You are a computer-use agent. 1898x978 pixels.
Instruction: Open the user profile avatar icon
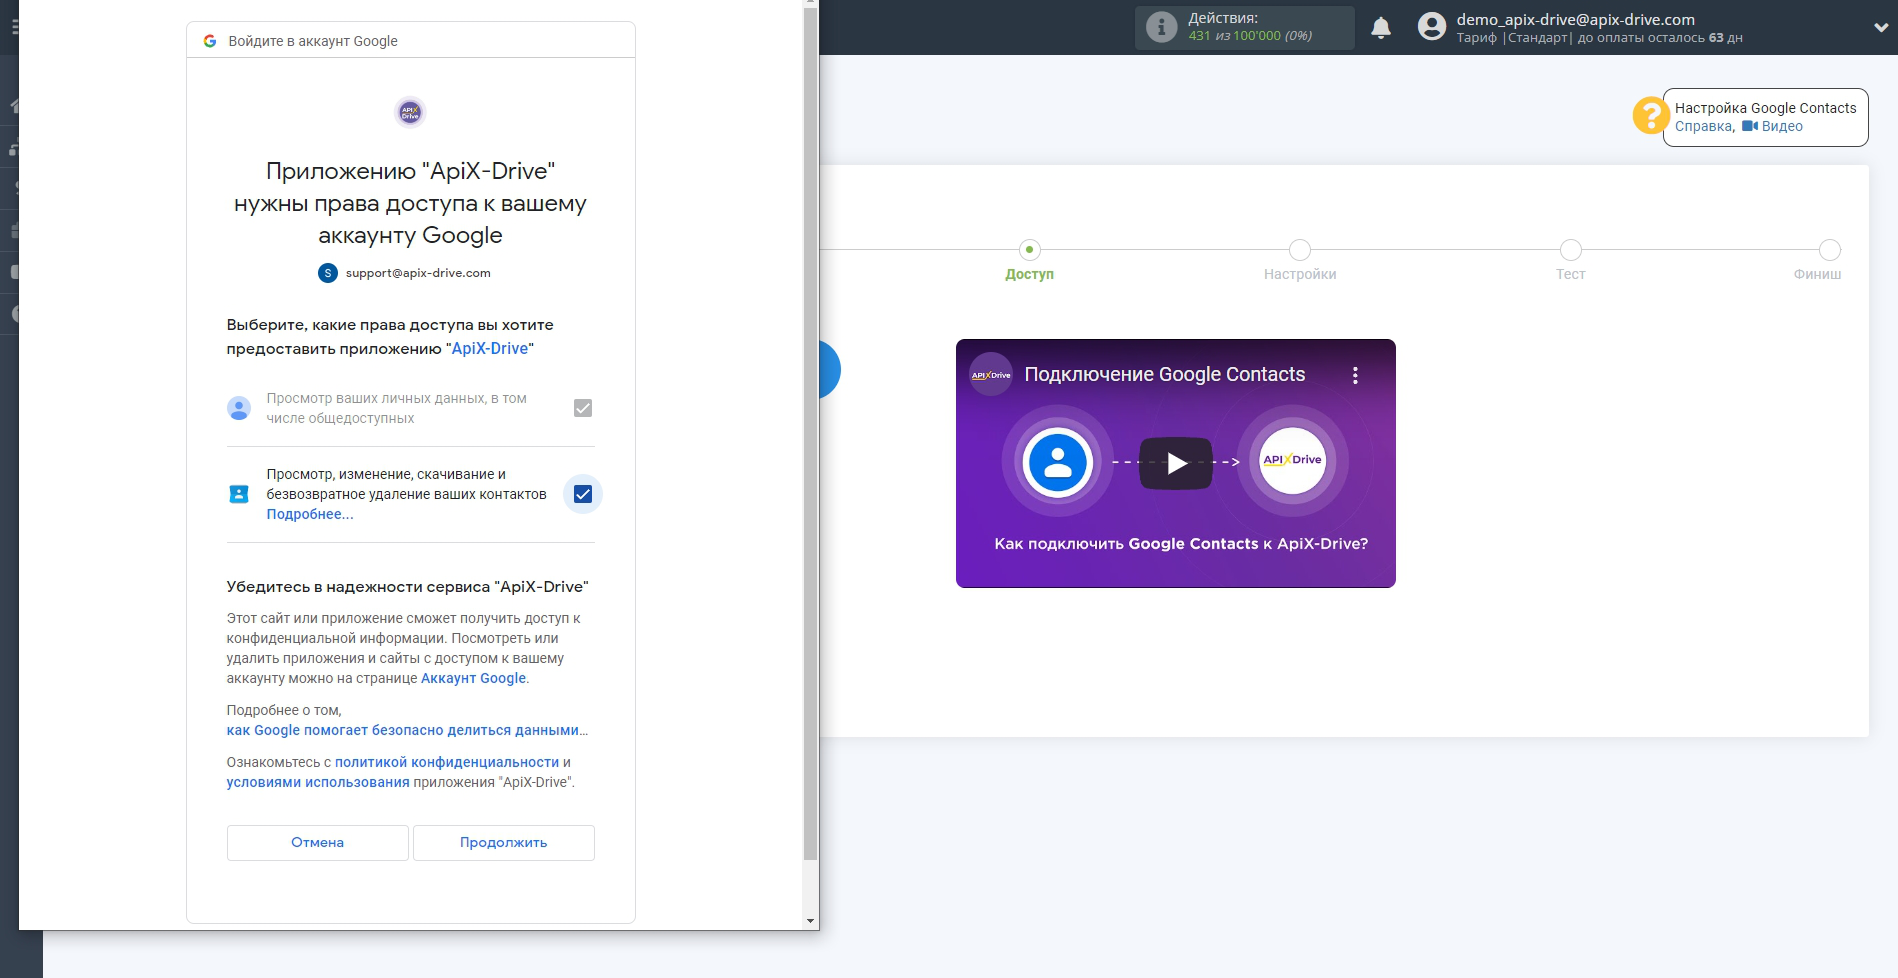tap(1432, 27)
